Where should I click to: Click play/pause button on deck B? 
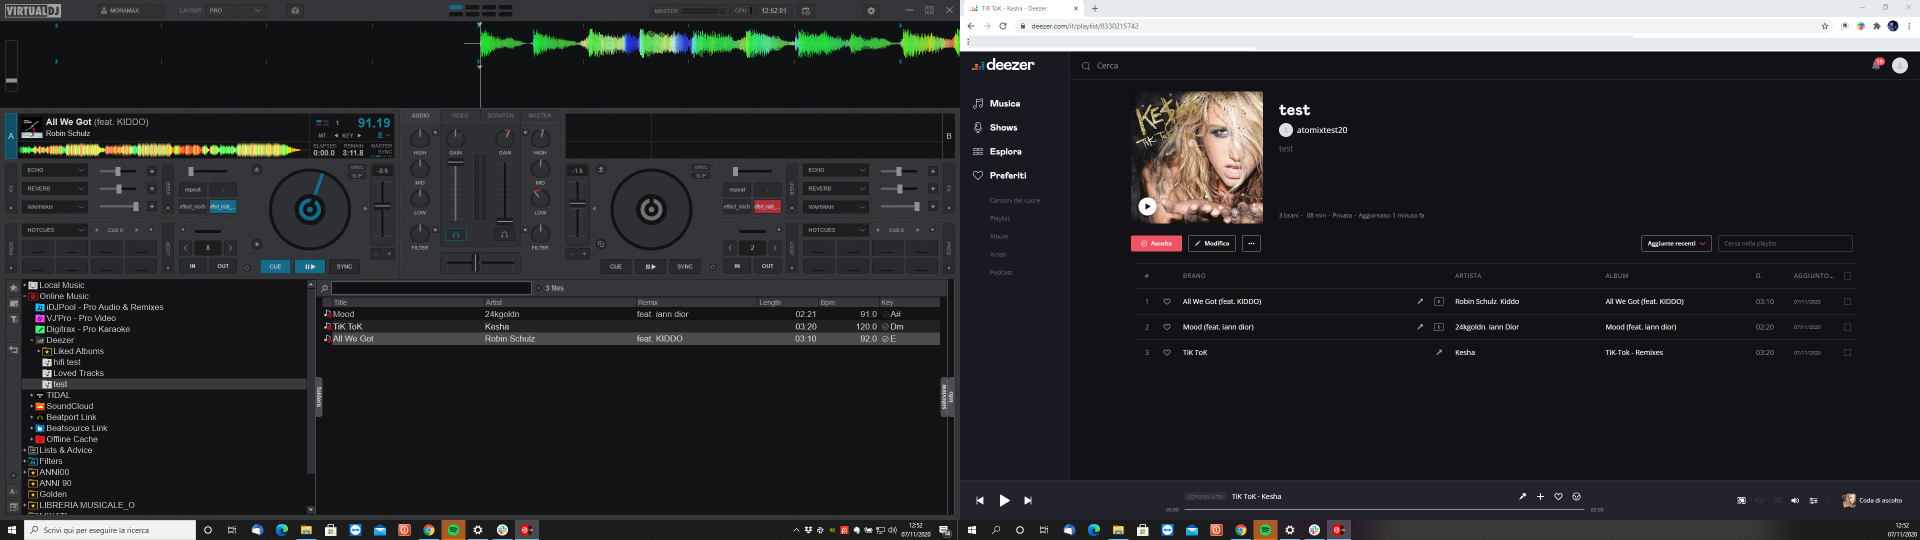point(650,267)
